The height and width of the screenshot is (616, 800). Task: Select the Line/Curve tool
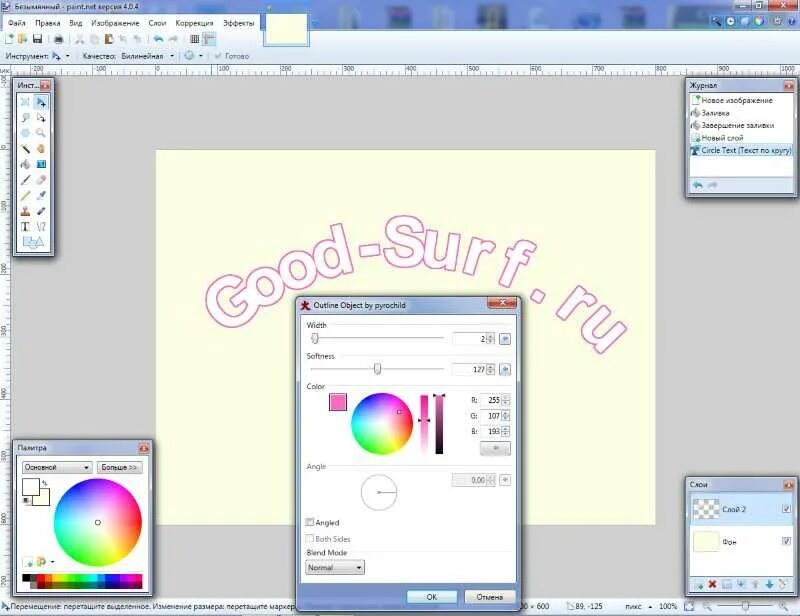[41, 227]
